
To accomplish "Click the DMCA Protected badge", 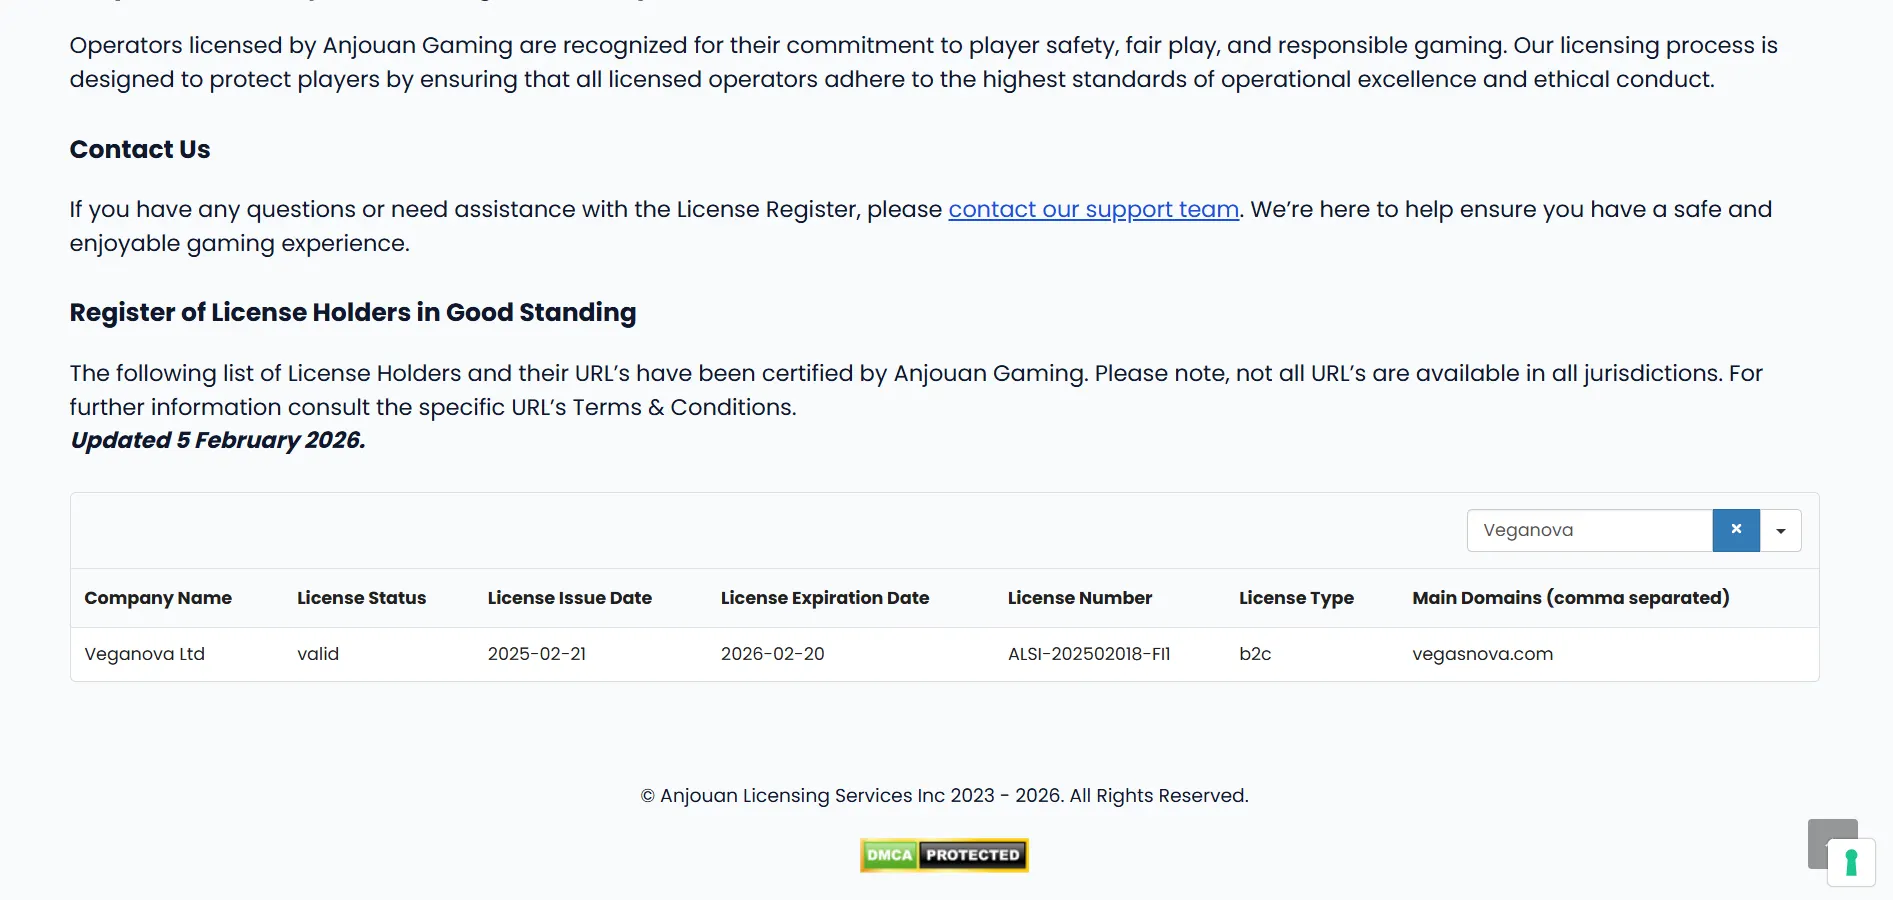I will [944, 855].
